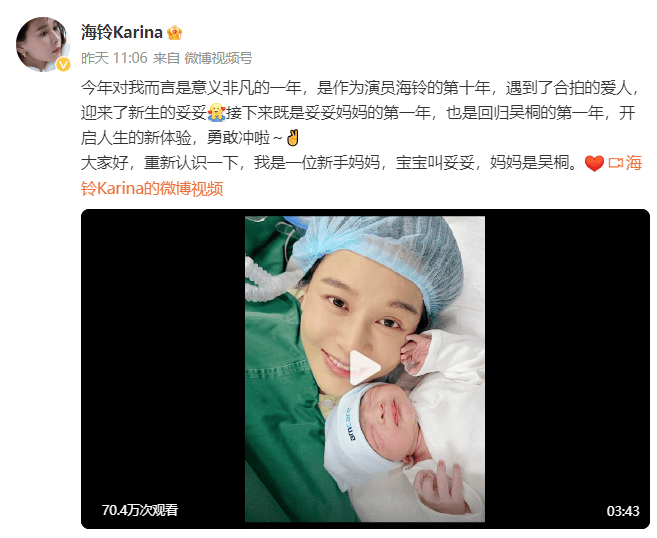
Task: Play the video using center play button
Action: [365, 367]
